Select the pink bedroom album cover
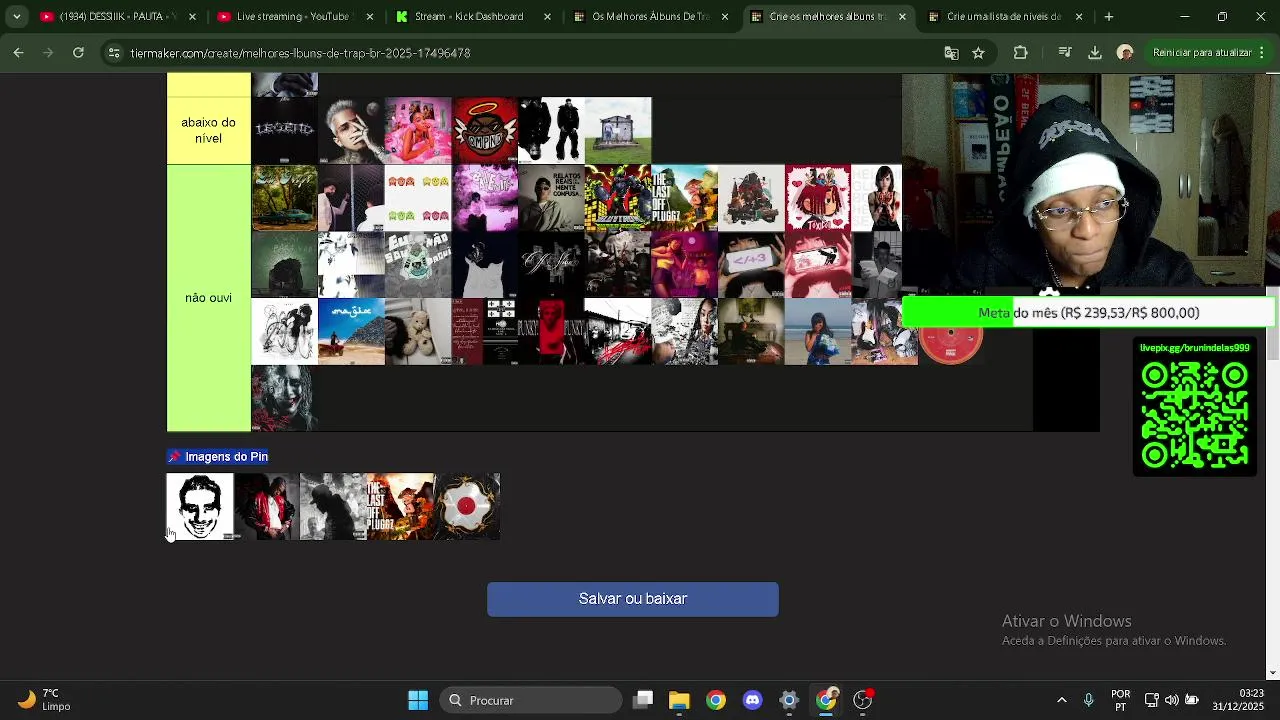1280x720 pixels. click(x=418, y=130)
